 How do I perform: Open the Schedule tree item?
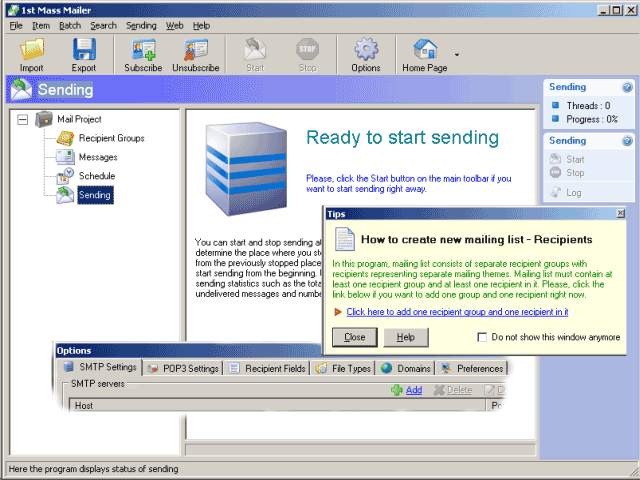coord(97,176)
